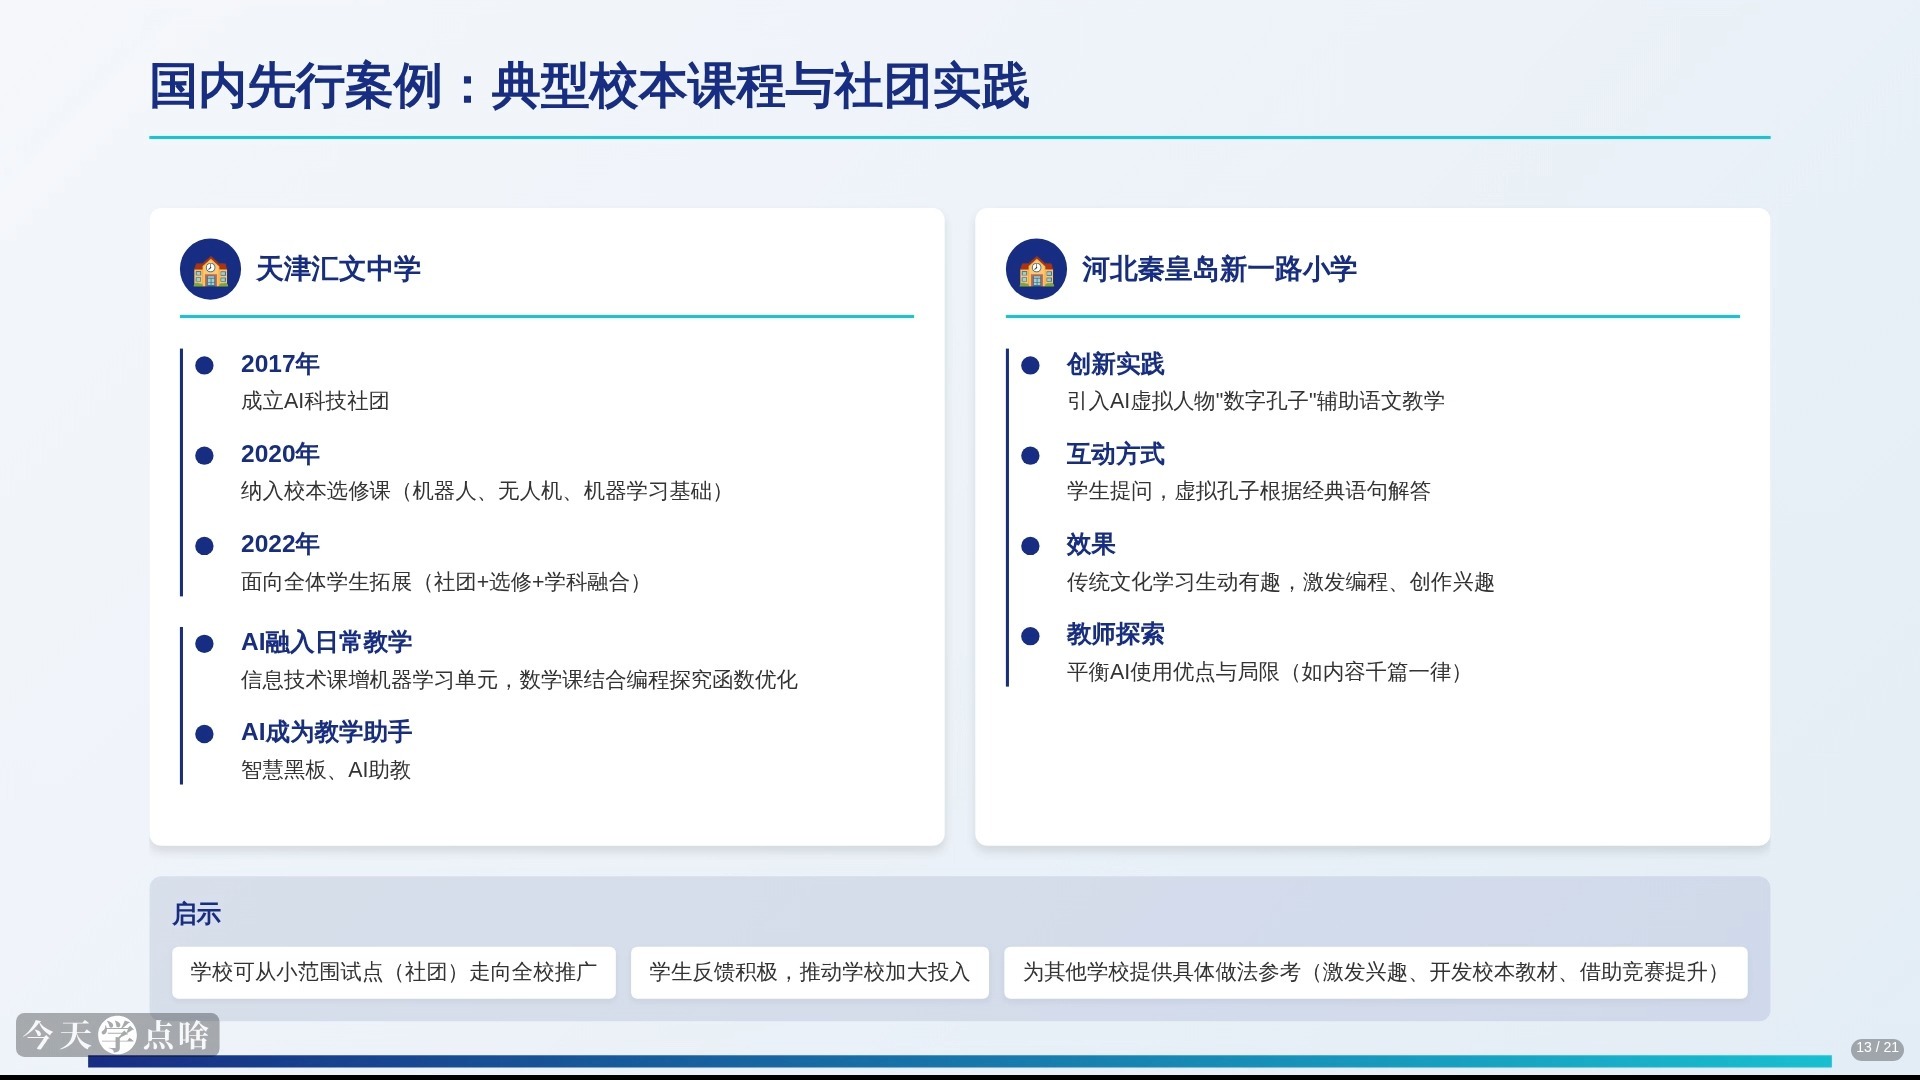Click the 创新实践 heading
The image size is (1920, 1080).
pos(1115,364)
